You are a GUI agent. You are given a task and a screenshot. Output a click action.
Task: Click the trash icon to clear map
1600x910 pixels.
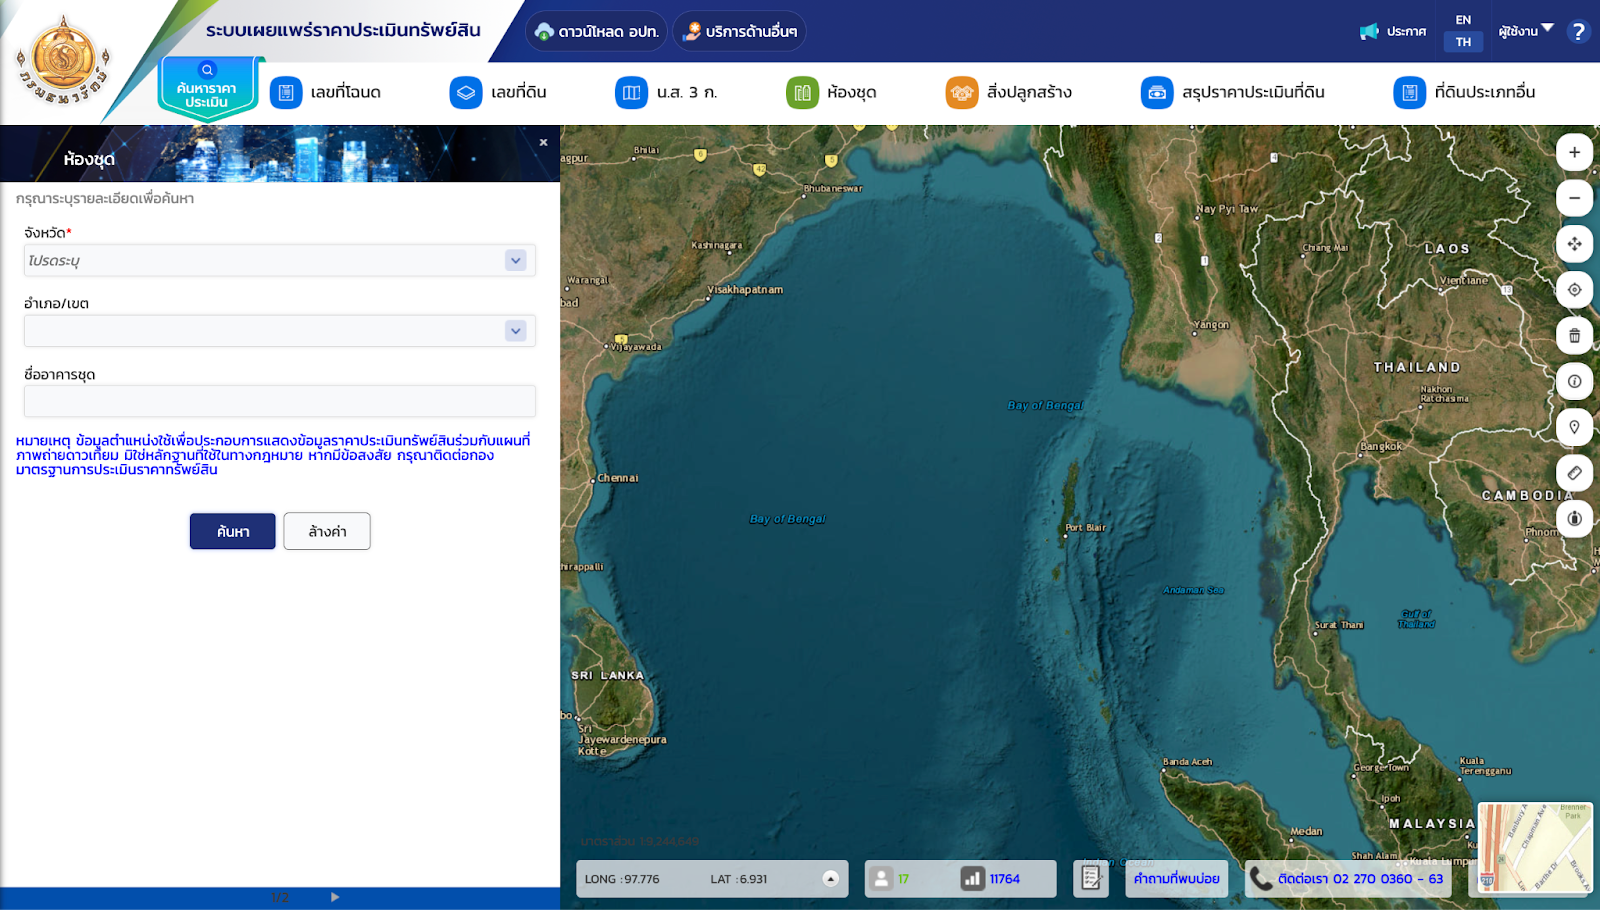(1574, 336)
